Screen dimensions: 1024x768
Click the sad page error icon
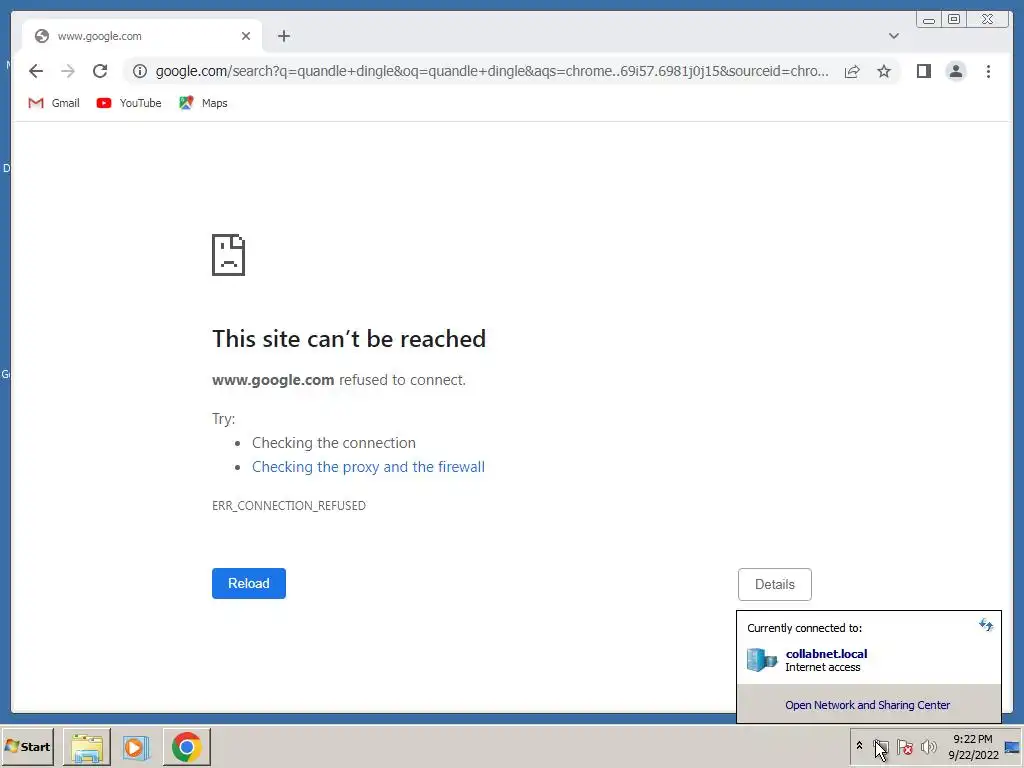(229, 255)
